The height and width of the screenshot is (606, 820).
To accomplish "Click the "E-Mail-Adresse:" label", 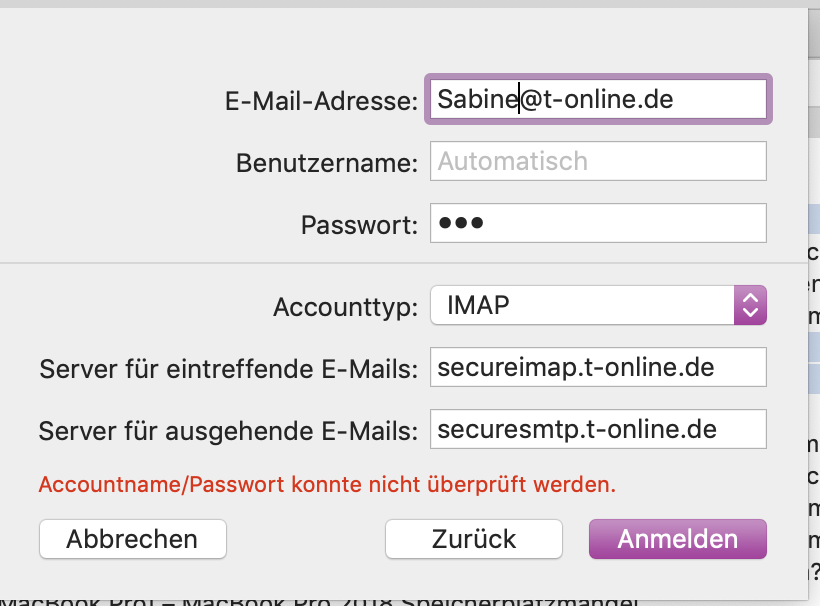I will pyautogui.click(x=322, y=100).
